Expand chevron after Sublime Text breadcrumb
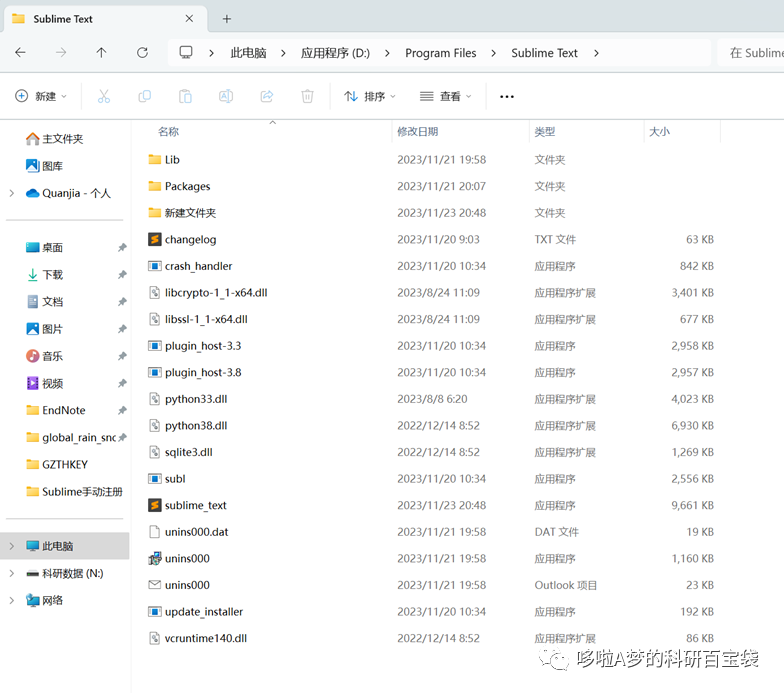The width and height of the screenshot is (784, 693). pos(596,53)
